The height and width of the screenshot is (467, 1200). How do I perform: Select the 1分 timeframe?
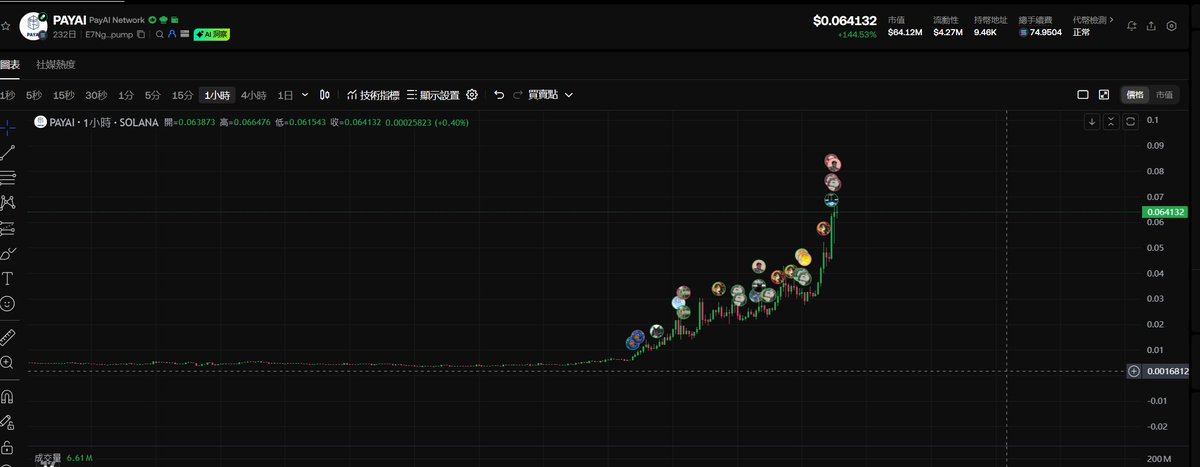[126, 95]
